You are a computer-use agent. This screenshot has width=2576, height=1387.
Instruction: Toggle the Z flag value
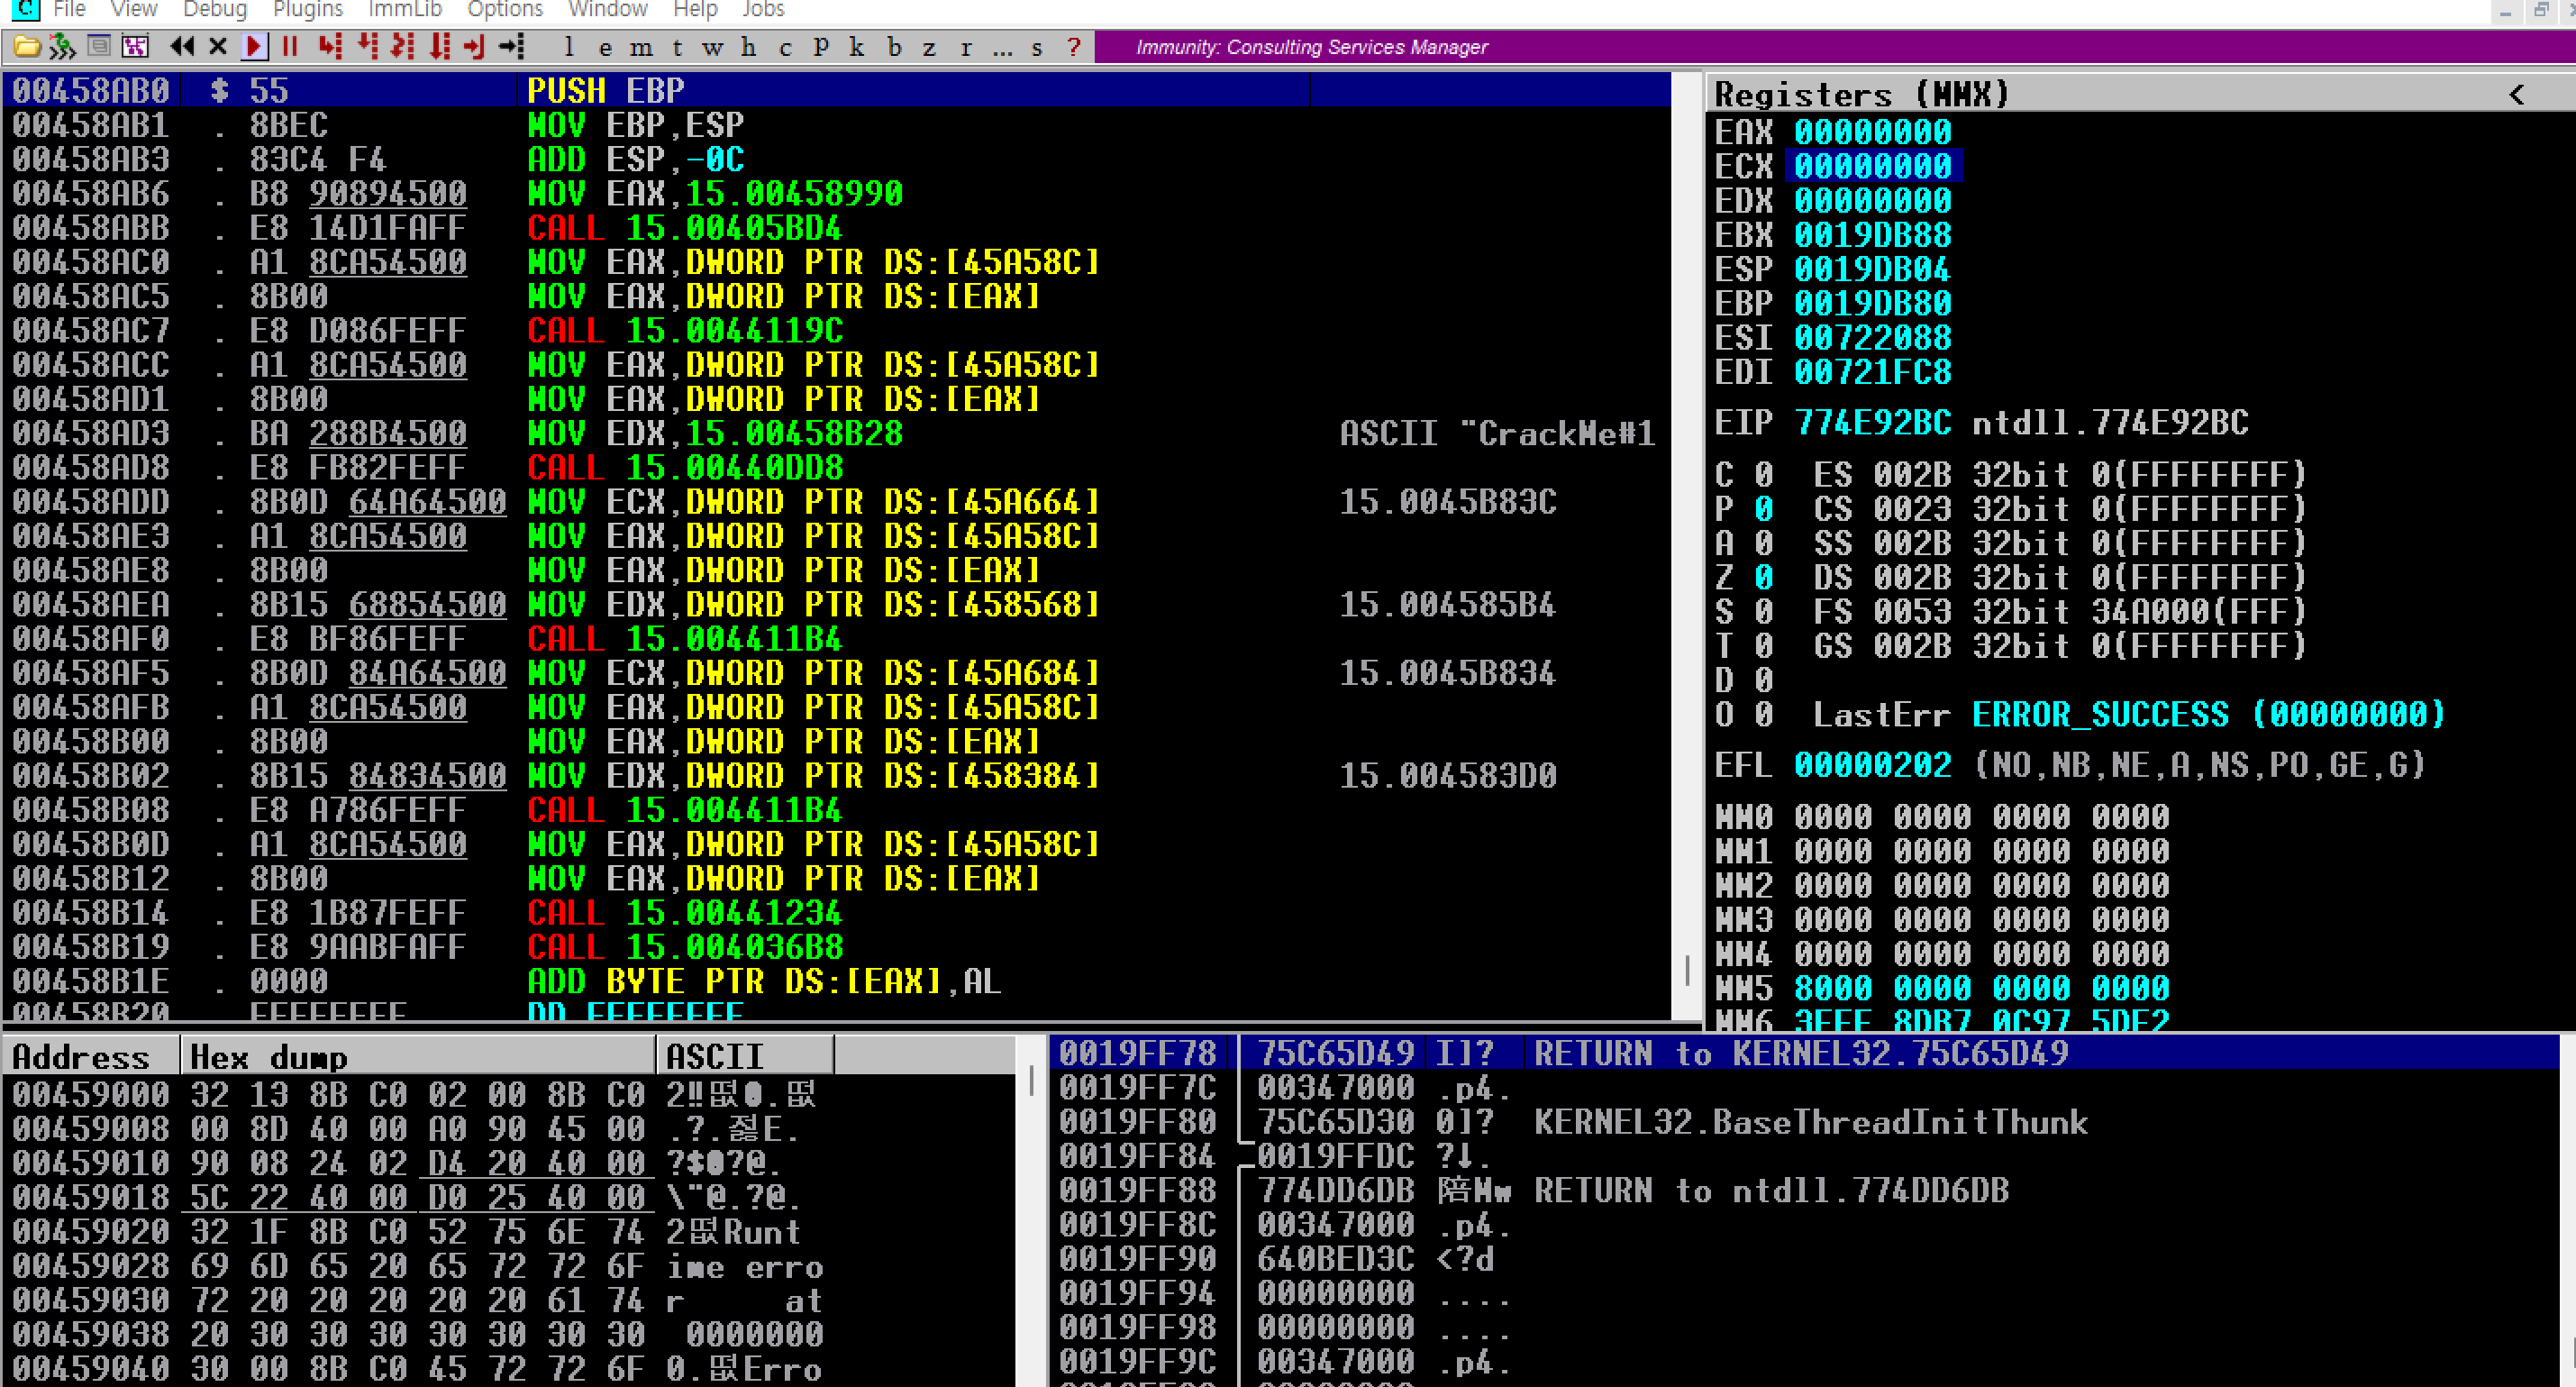1763,578
